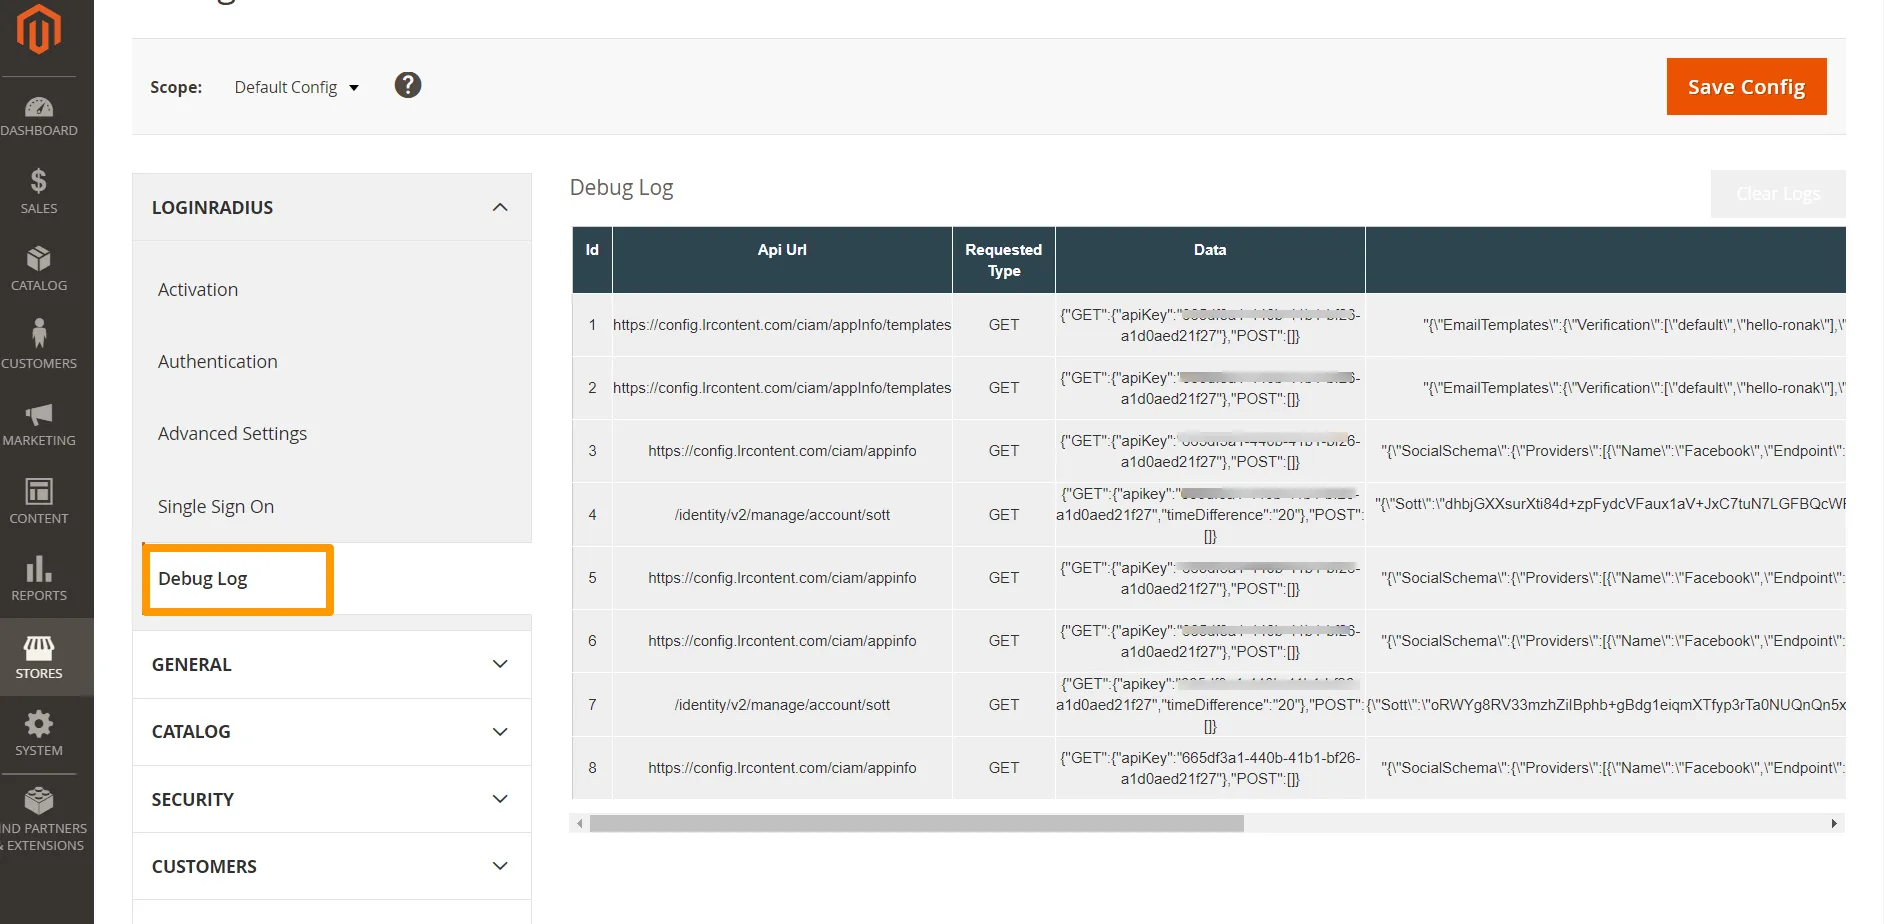The image size is (1884, 924).
Task: Click the horizontal scrollbar under the log table
Action: pos(916,824)
